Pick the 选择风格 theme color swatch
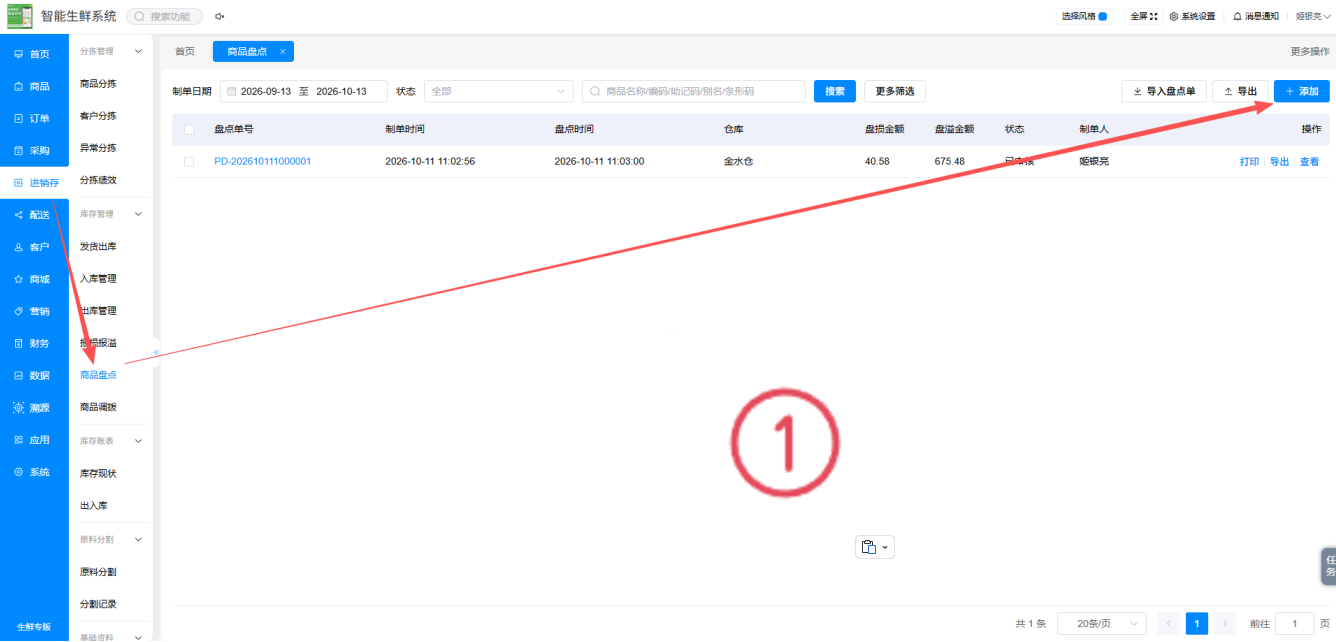Screen dimensions: 1336x642 1102,16
